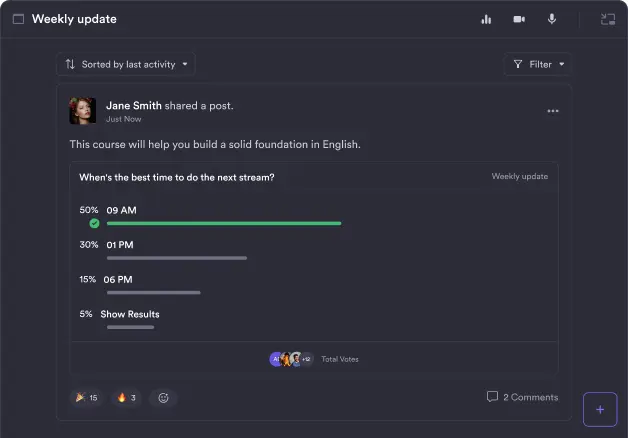Open the poll chart icon in header
The image size is (628, 438).
click(x=486, y=19)
